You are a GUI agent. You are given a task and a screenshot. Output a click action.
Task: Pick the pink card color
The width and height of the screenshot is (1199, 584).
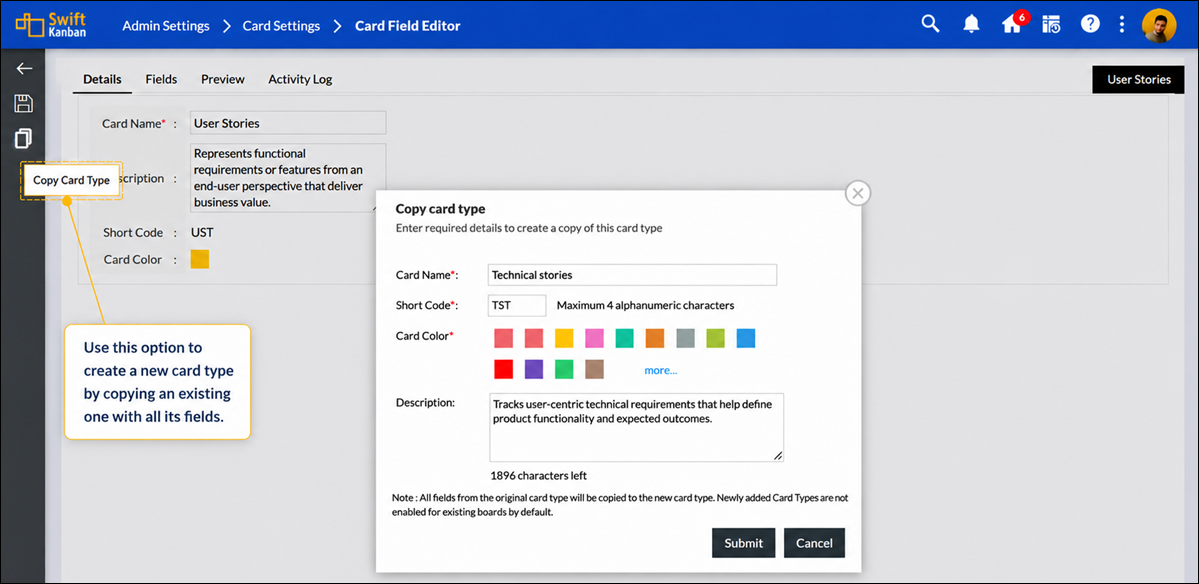[x=595, y=338]
